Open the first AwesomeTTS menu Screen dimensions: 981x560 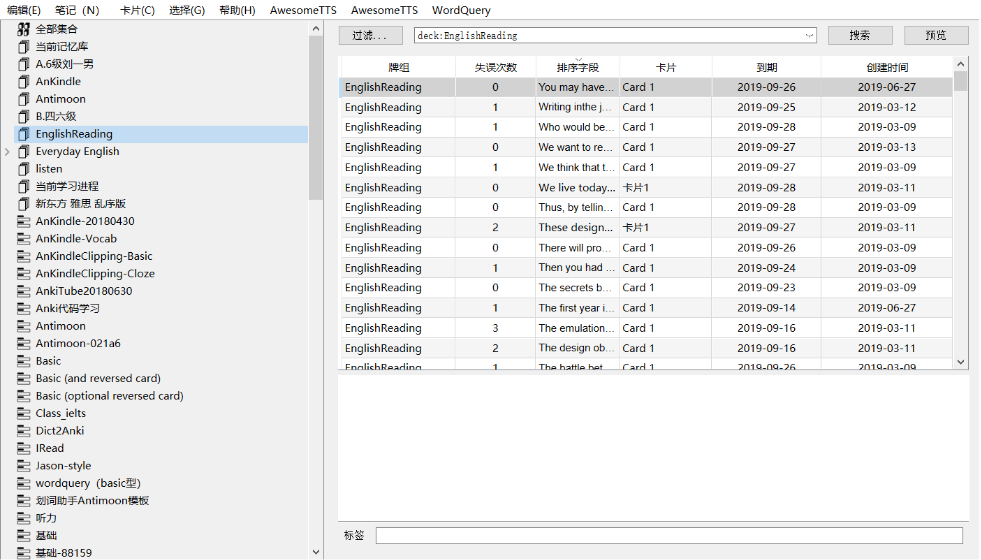point(303,10)
